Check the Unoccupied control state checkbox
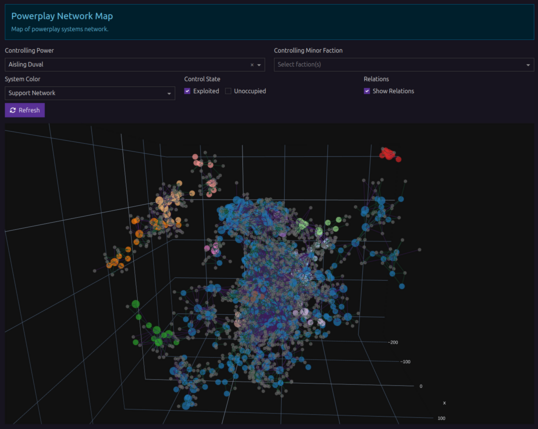The width and height of the screenshot is (538, 429). (228, 91)
